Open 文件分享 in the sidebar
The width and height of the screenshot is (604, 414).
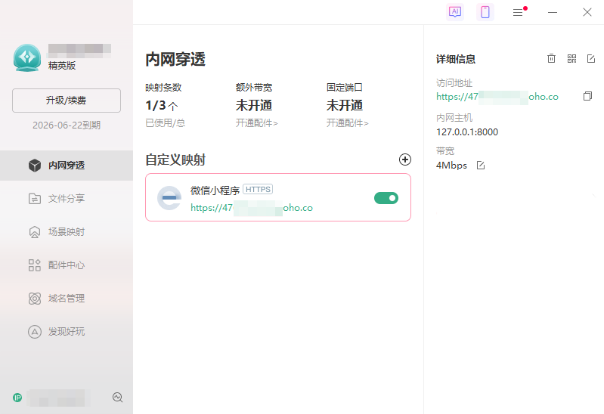point(66,199)
